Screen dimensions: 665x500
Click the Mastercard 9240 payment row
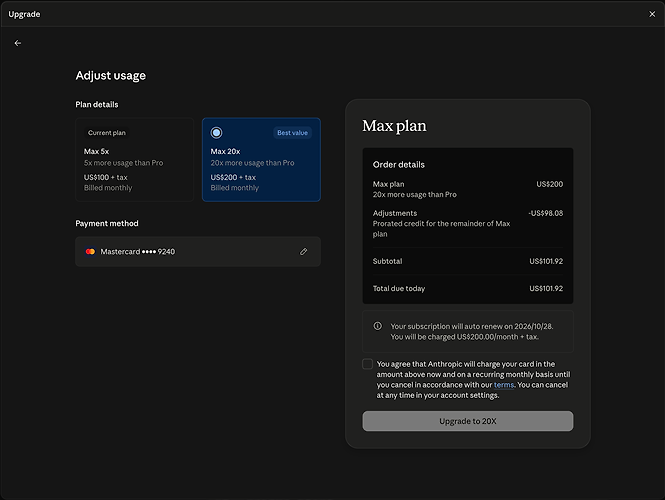[x=198, y=251]
